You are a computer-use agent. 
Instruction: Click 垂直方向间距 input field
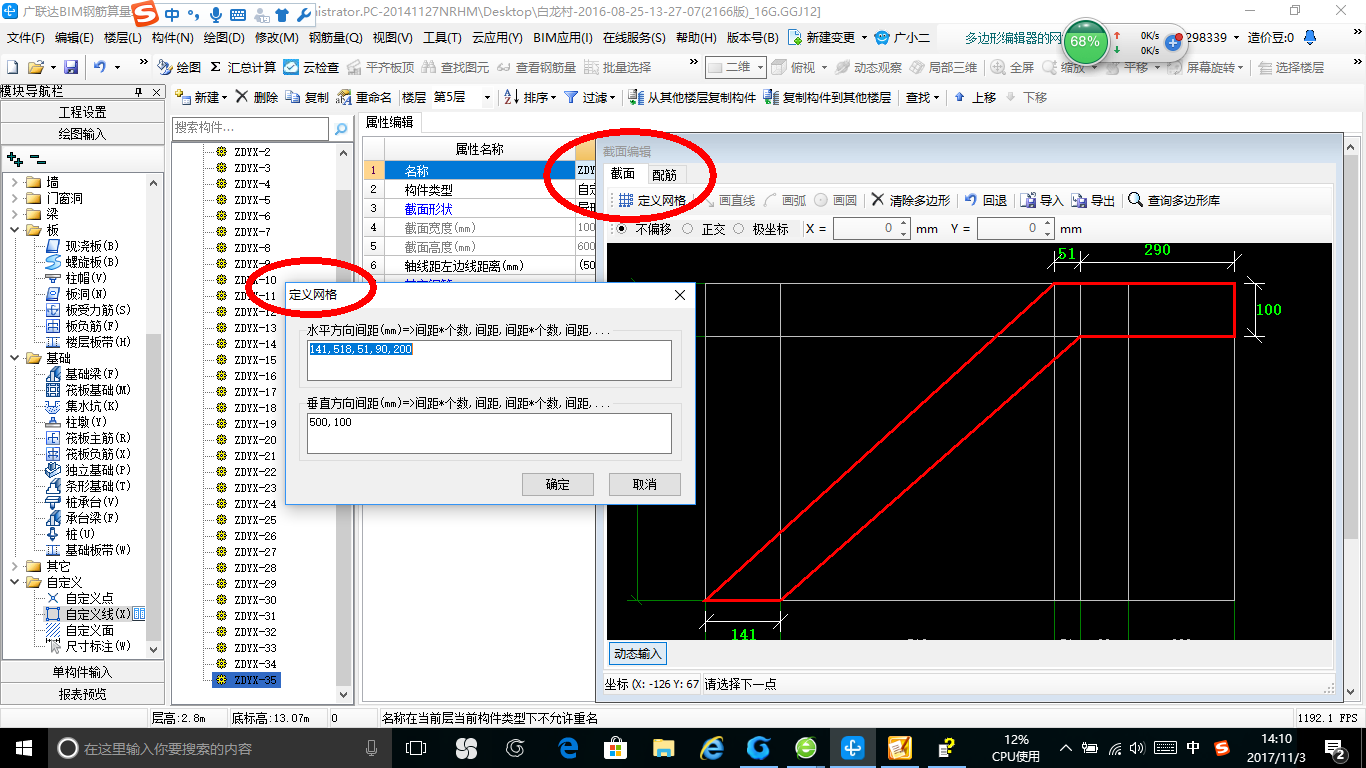[x=489, y=433]
